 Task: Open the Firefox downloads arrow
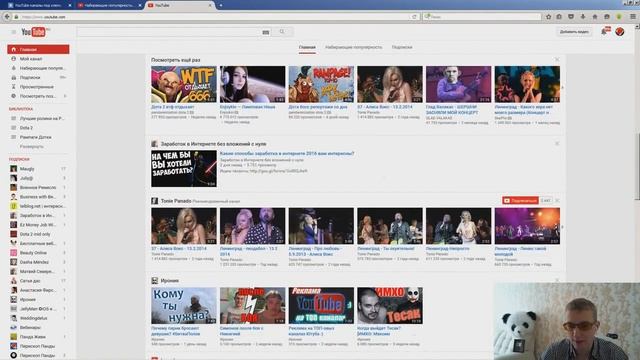(583, 17)
